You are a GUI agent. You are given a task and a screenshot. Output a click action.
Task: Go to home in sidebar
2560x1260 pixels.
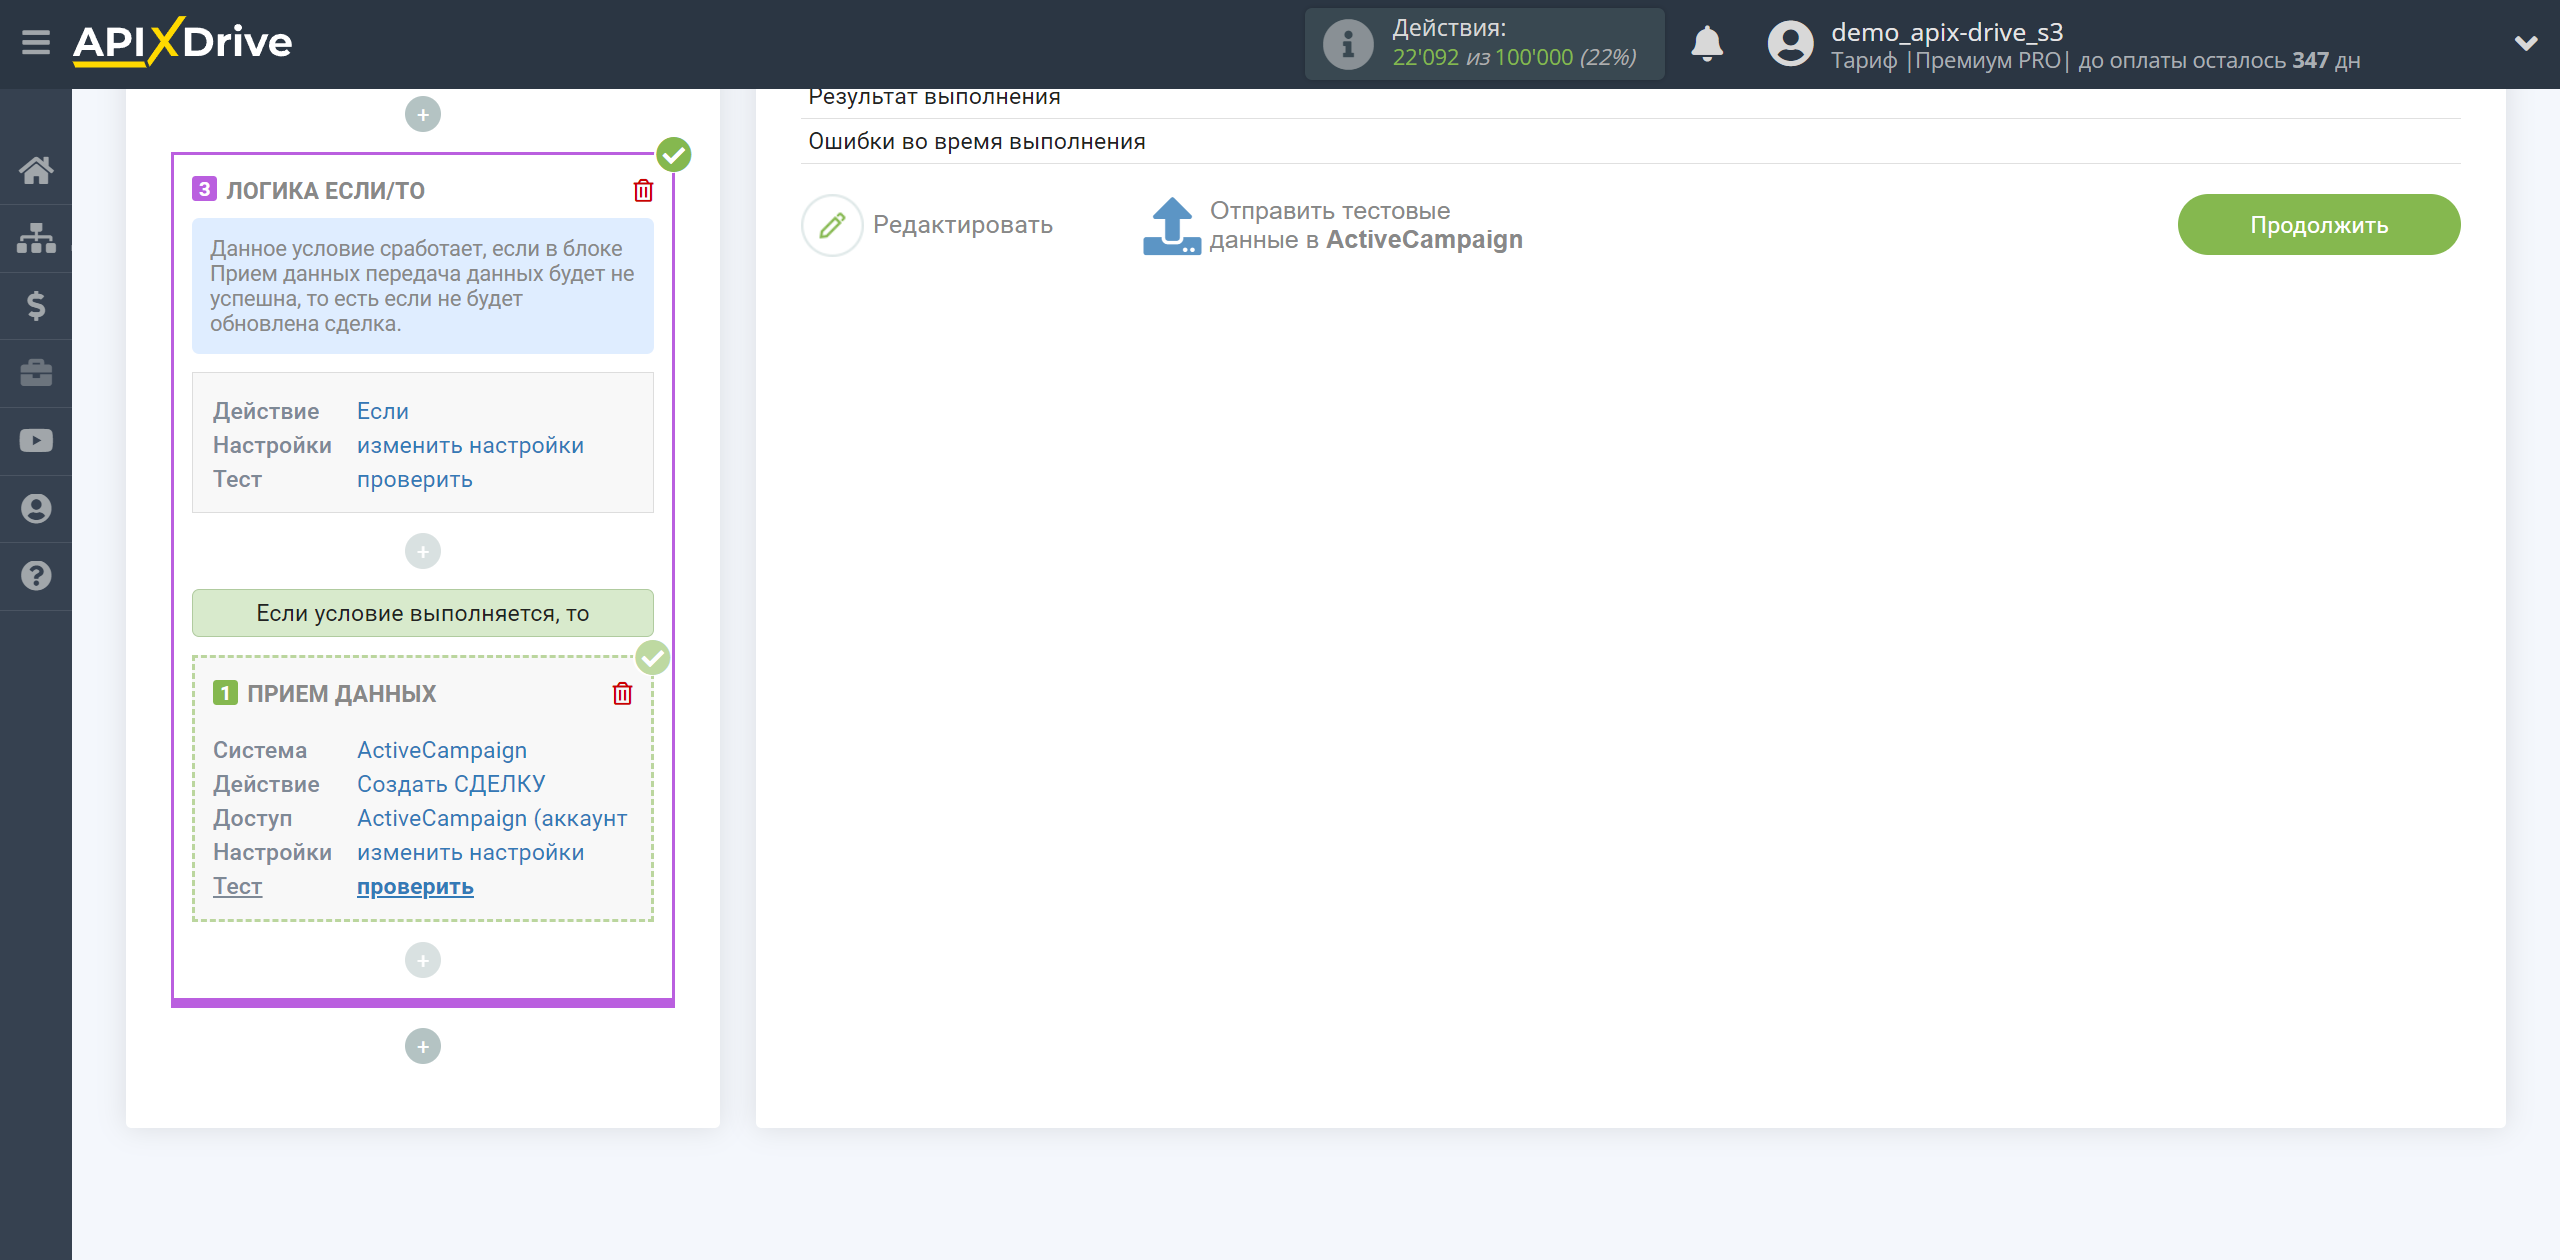(36, 170)
